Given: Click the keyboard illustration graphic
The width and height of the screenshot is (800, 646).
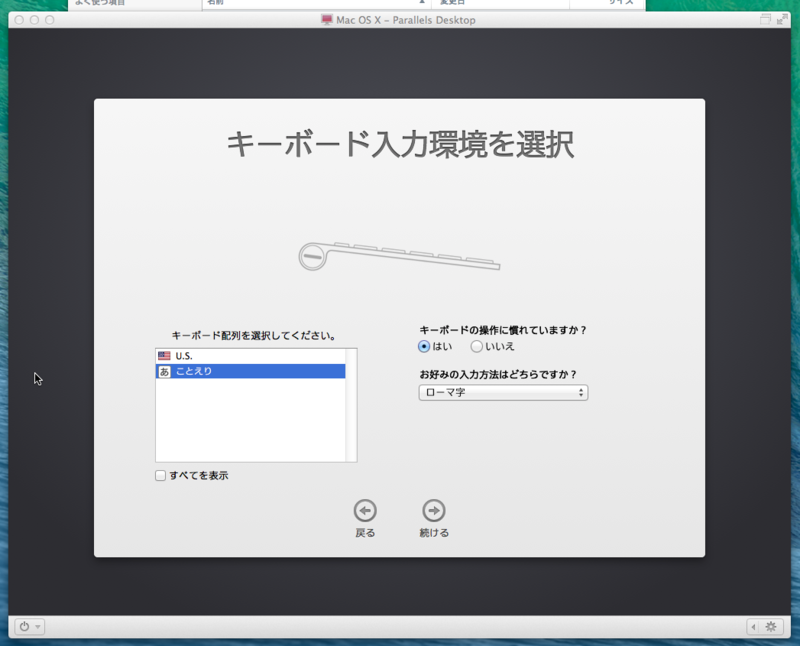Looking at the screenshot, I should tap(400, 256).
